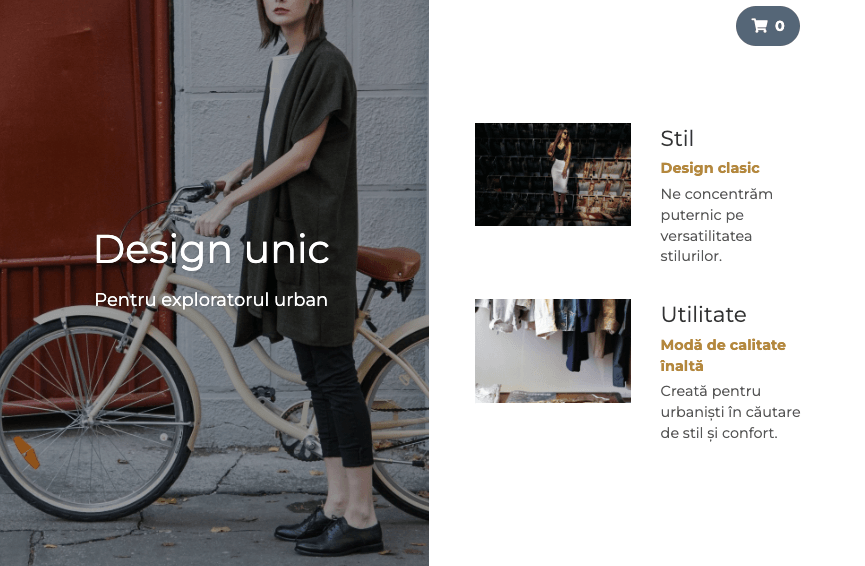Click the Utilitate heading

pos(703,314)
